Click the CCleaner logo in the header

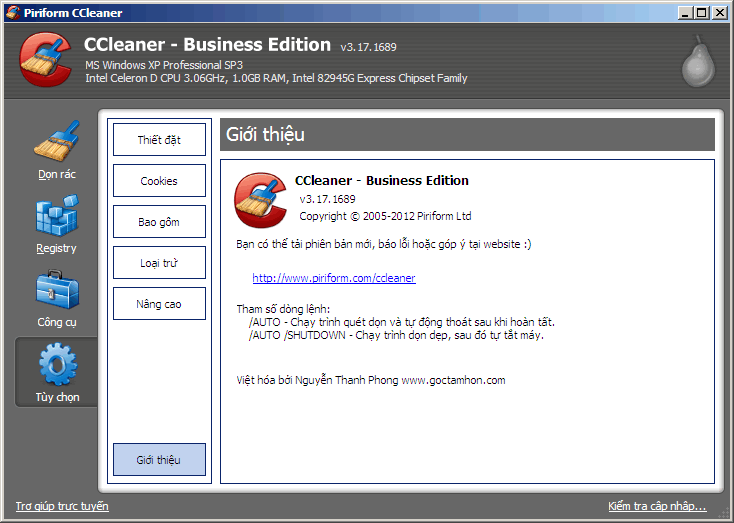tap(45, 59)
